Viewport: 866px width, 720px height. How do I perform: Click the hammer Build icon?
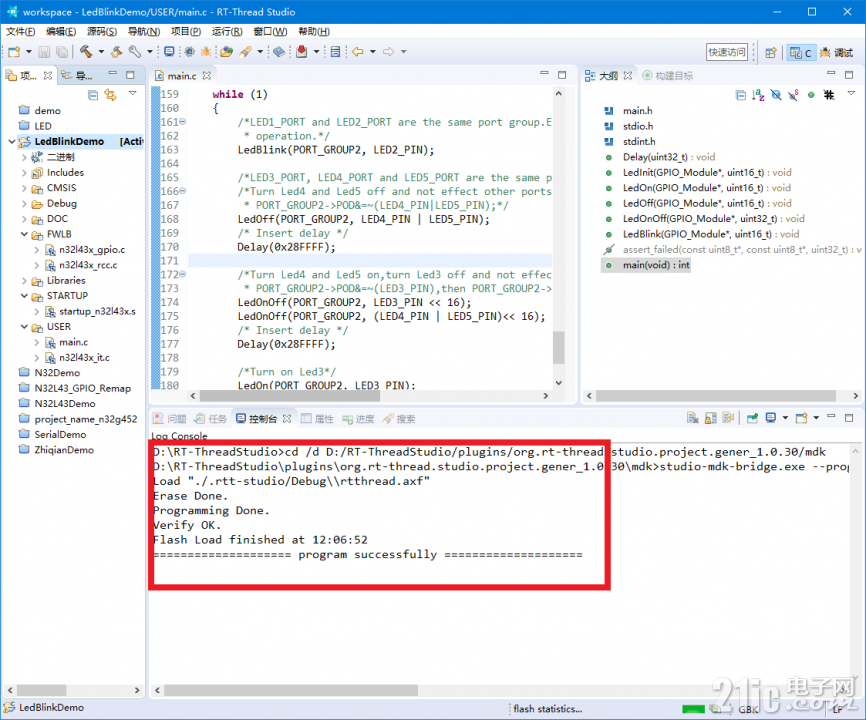click(86, 52)
